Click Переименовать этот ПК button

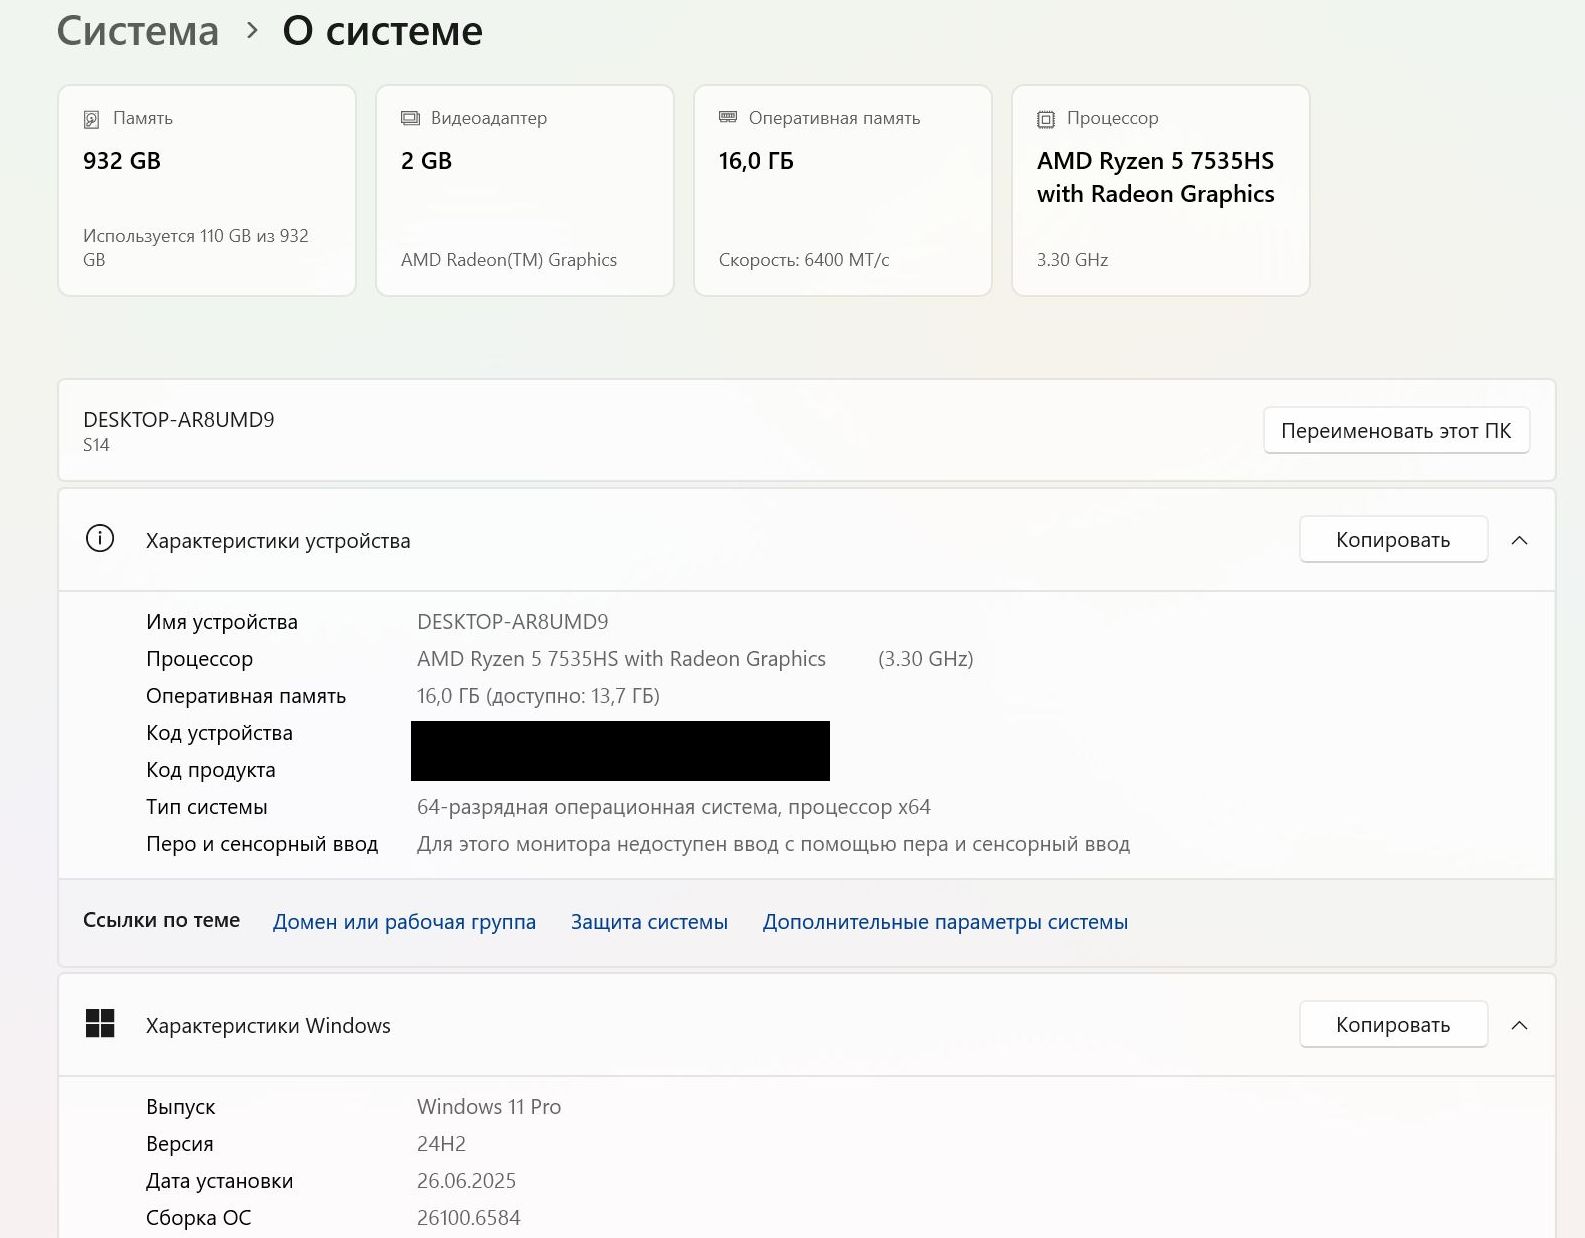tap(1396, 431)
